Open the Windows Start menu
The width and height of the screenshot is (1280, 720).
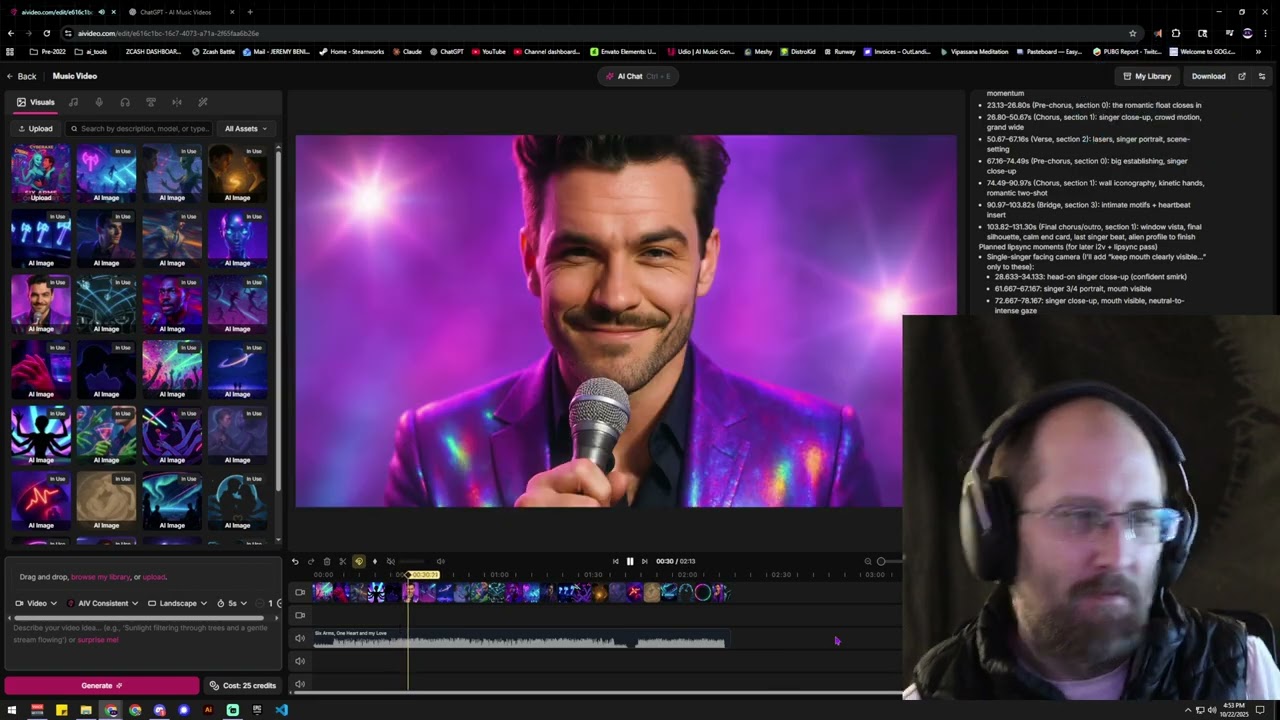[x=12, y=710]
